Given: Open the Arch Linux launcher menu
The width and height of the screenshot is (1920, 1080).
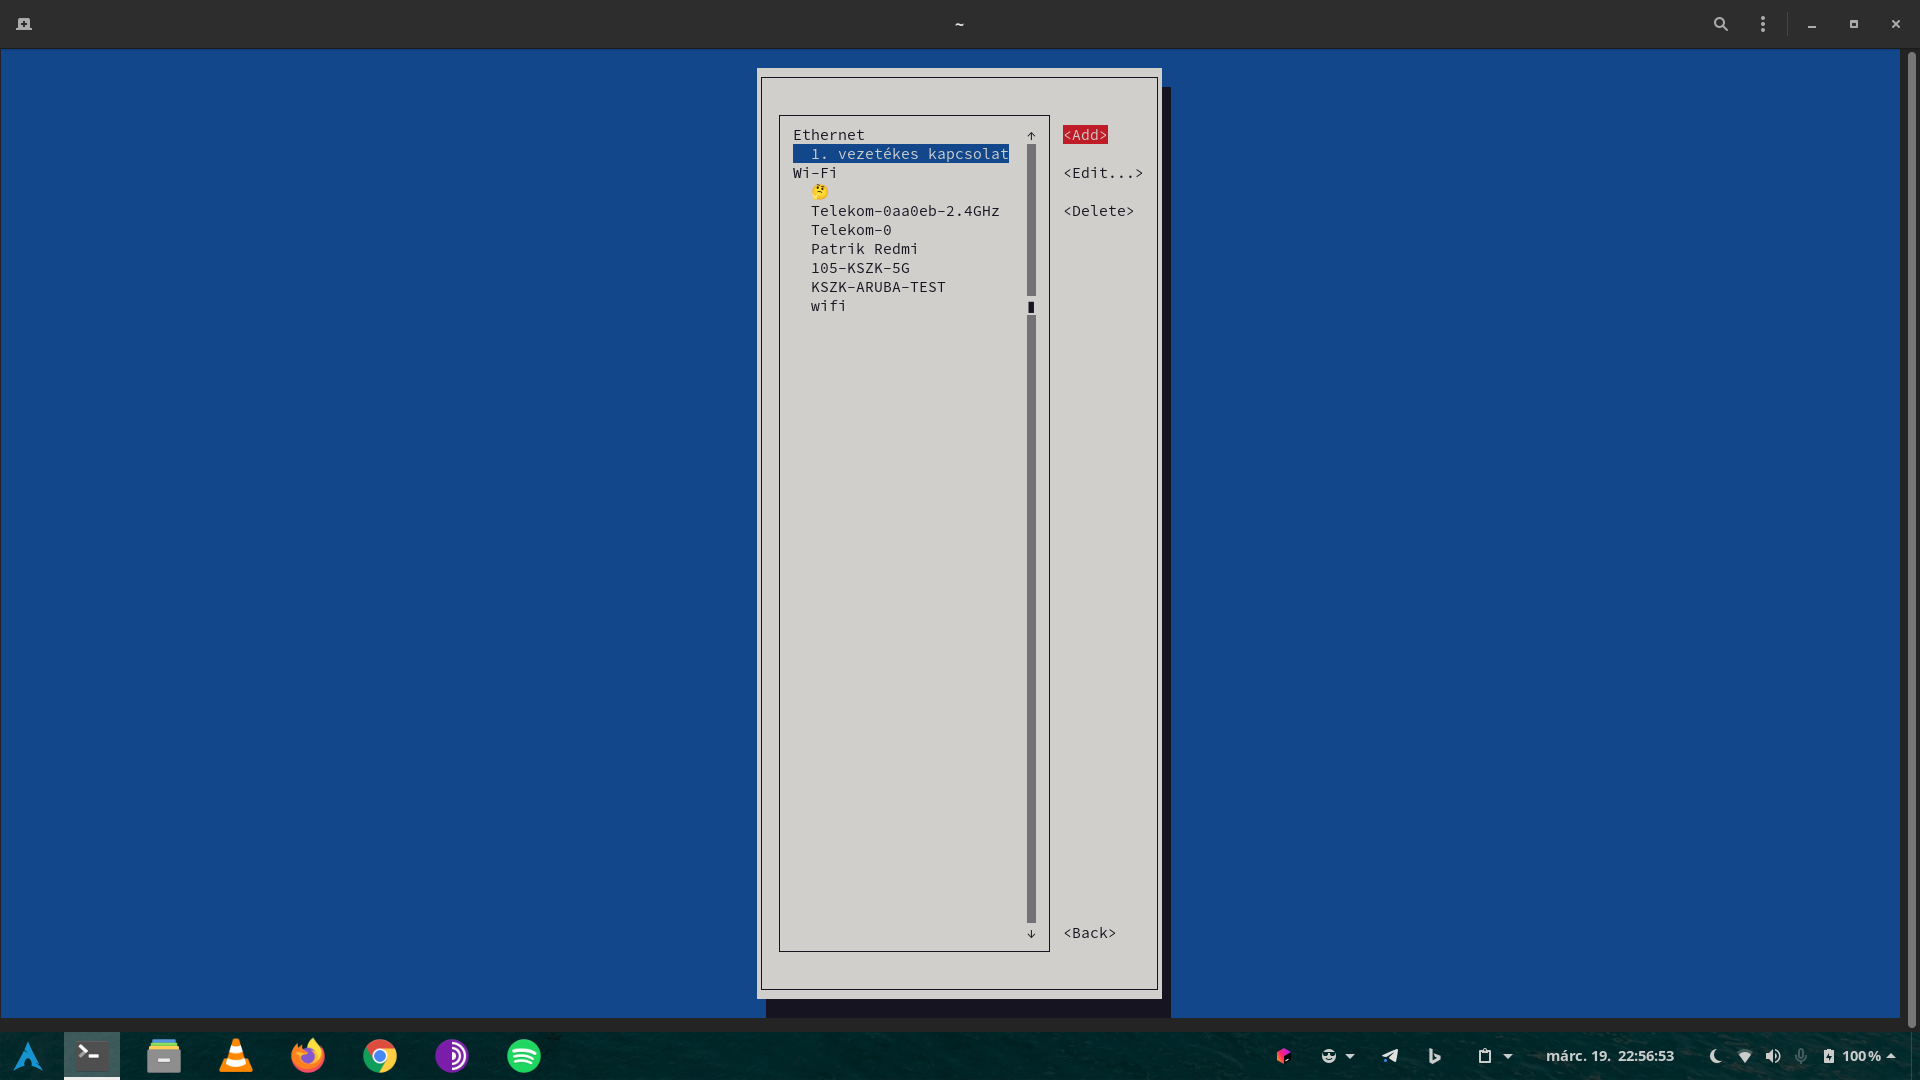Looking at the screenshot, I should coord(28,1056).
